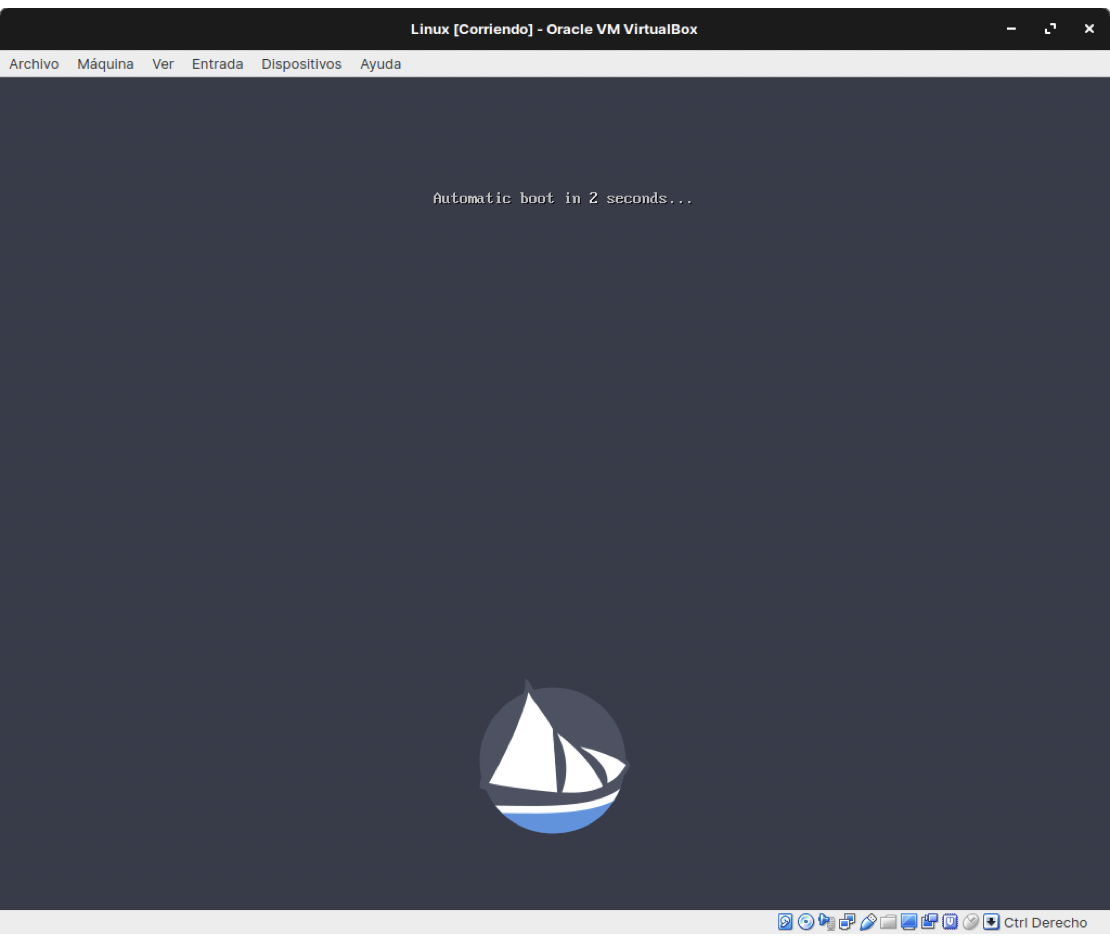Open the Ayuda menu
The image size is (1110, 950).
coord(380,64)
